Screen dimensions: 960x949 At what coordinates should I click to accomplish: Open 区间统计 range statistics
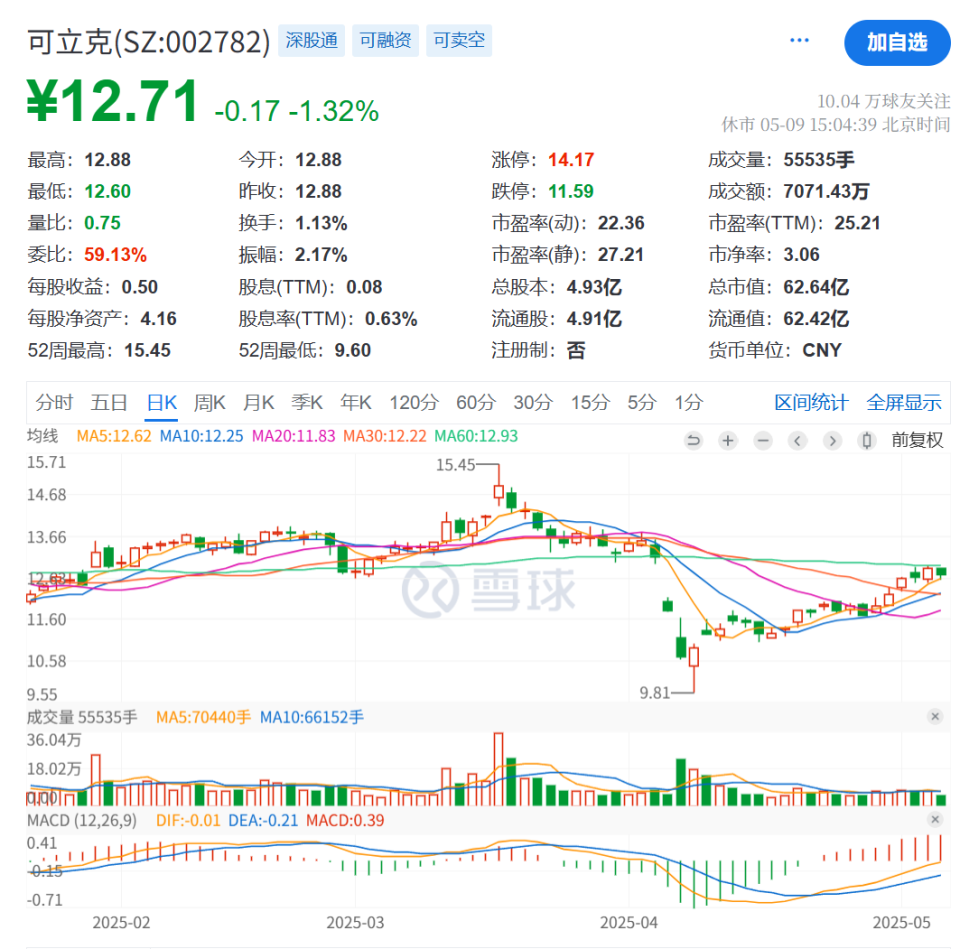(x=811, y=402)
